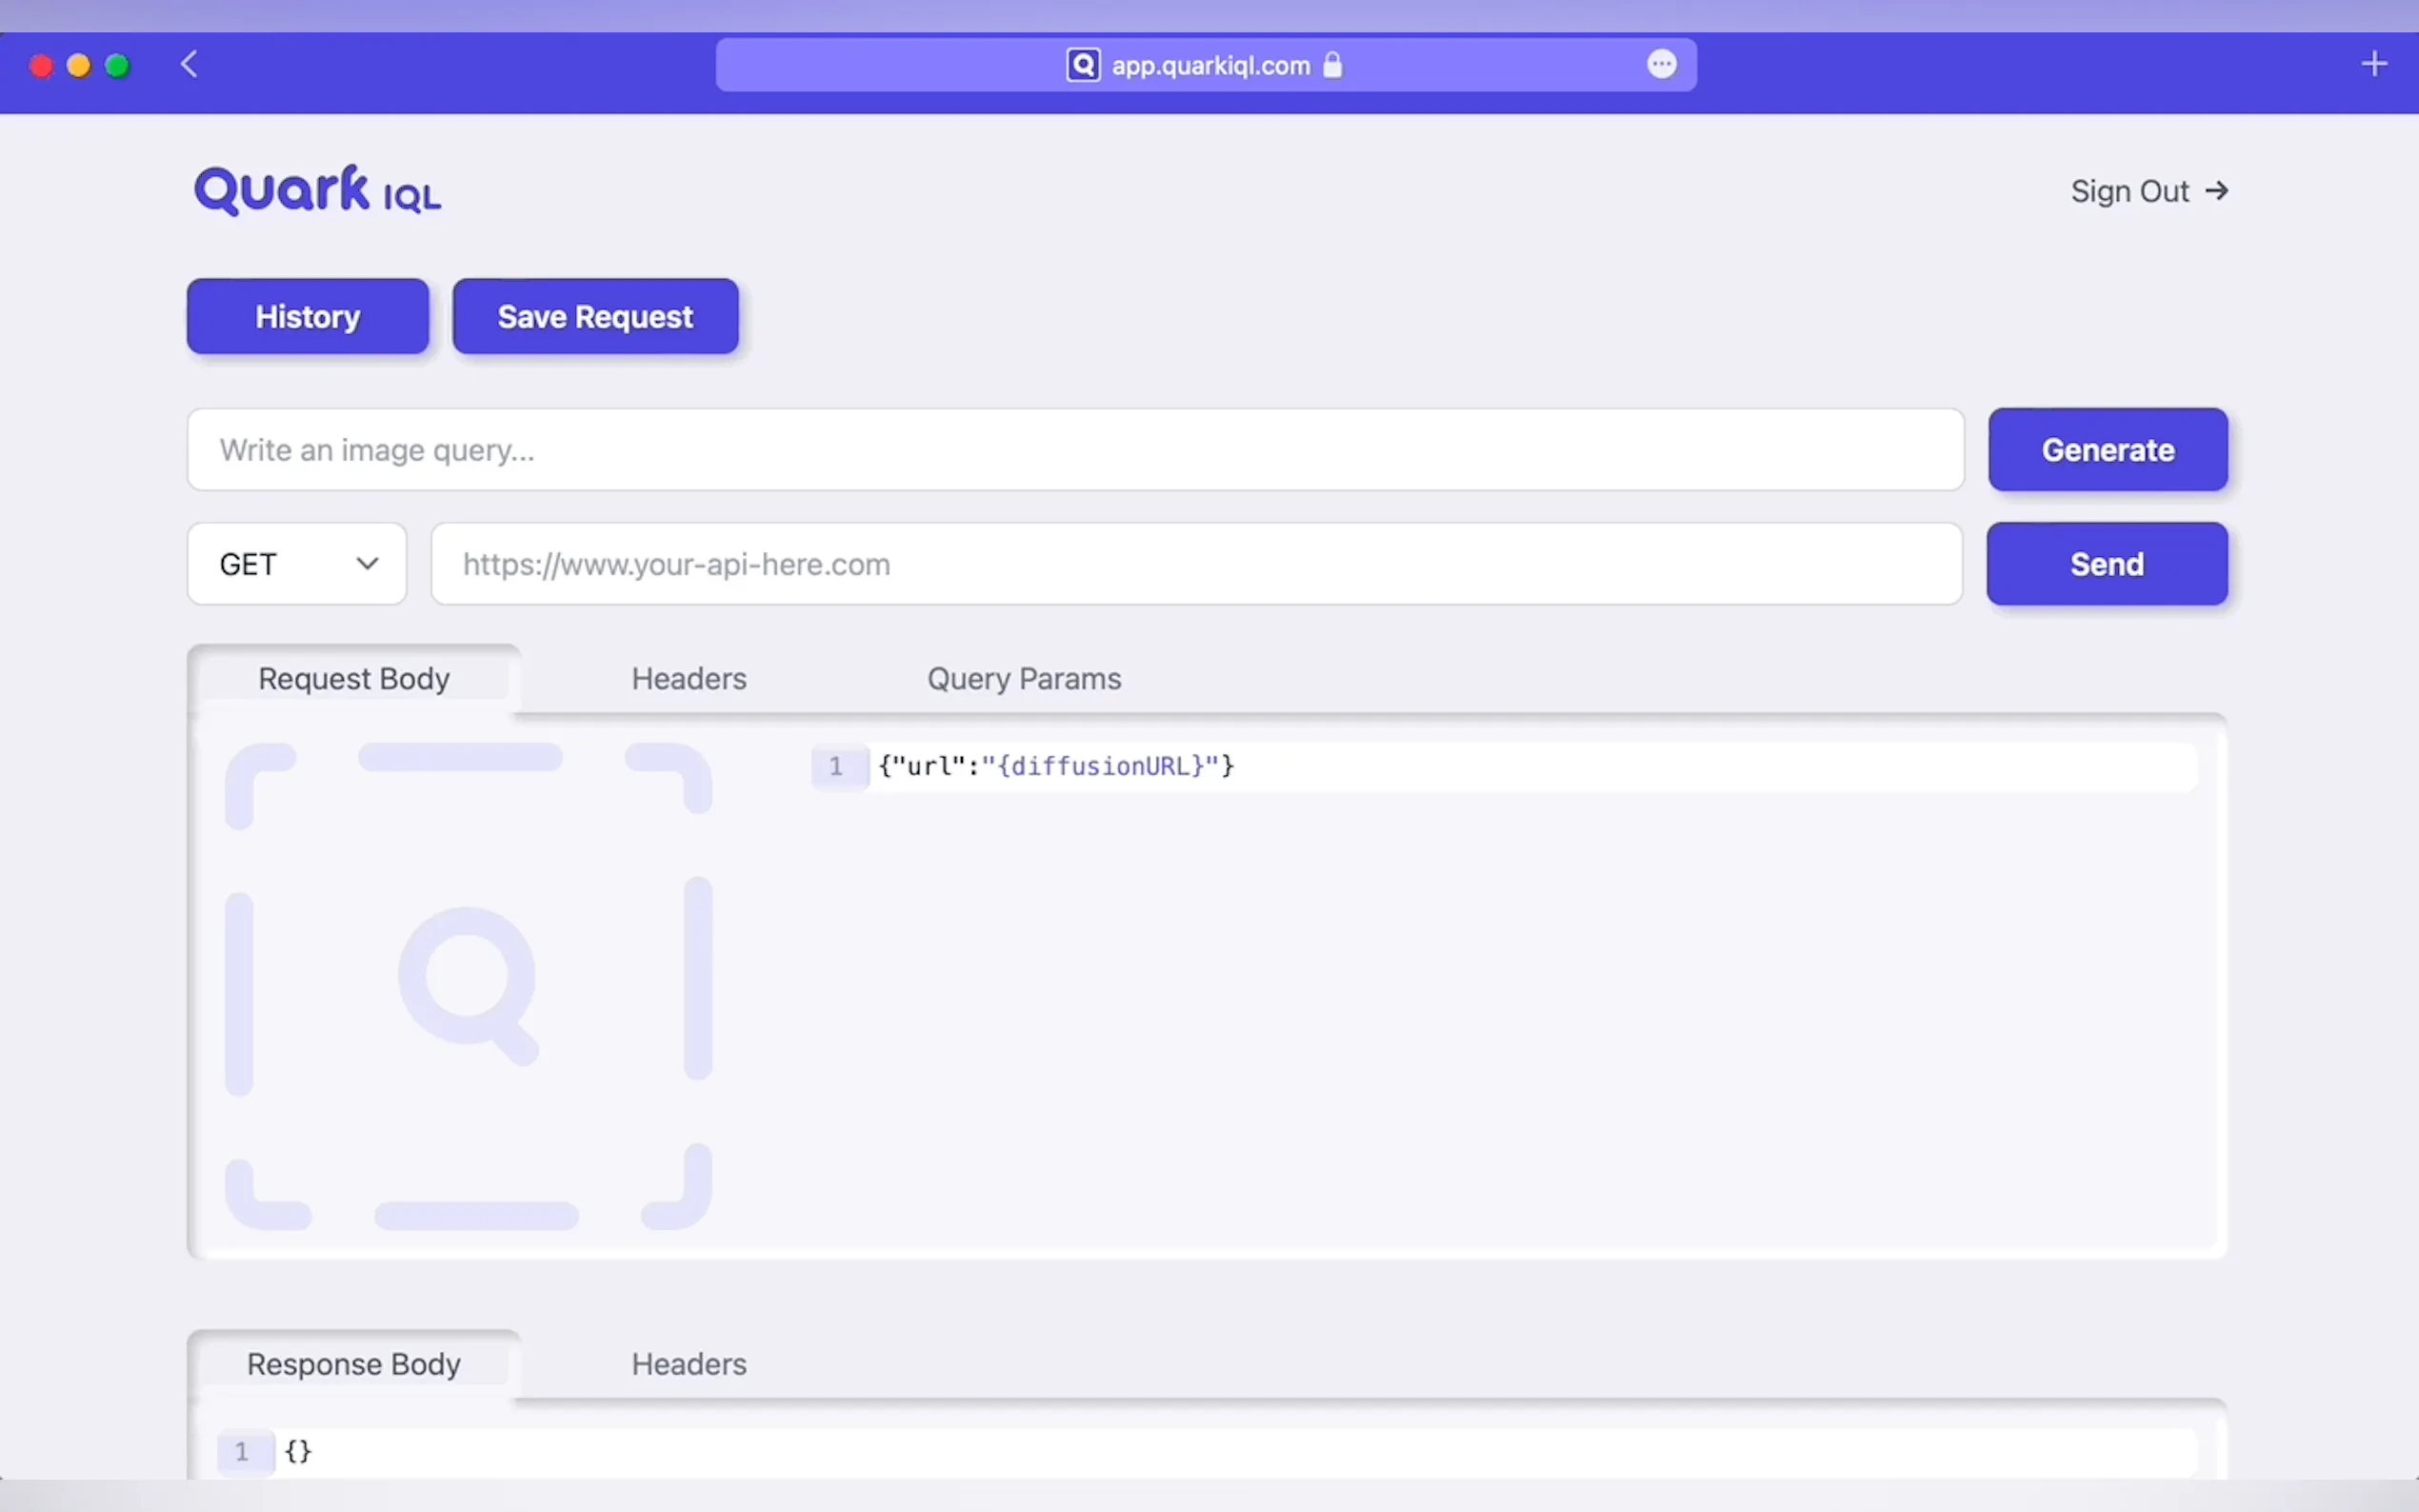The width and height of the screenshot is (2419, 1512).
Task: Click the Quark IQL logo
Action: coord(317,190)
